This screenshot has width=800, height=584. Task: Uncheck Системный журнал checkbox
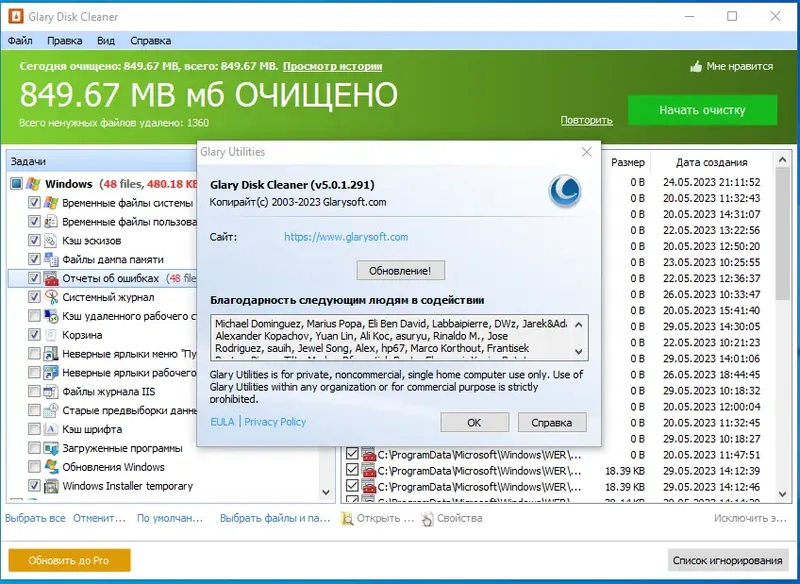[34, 297]
